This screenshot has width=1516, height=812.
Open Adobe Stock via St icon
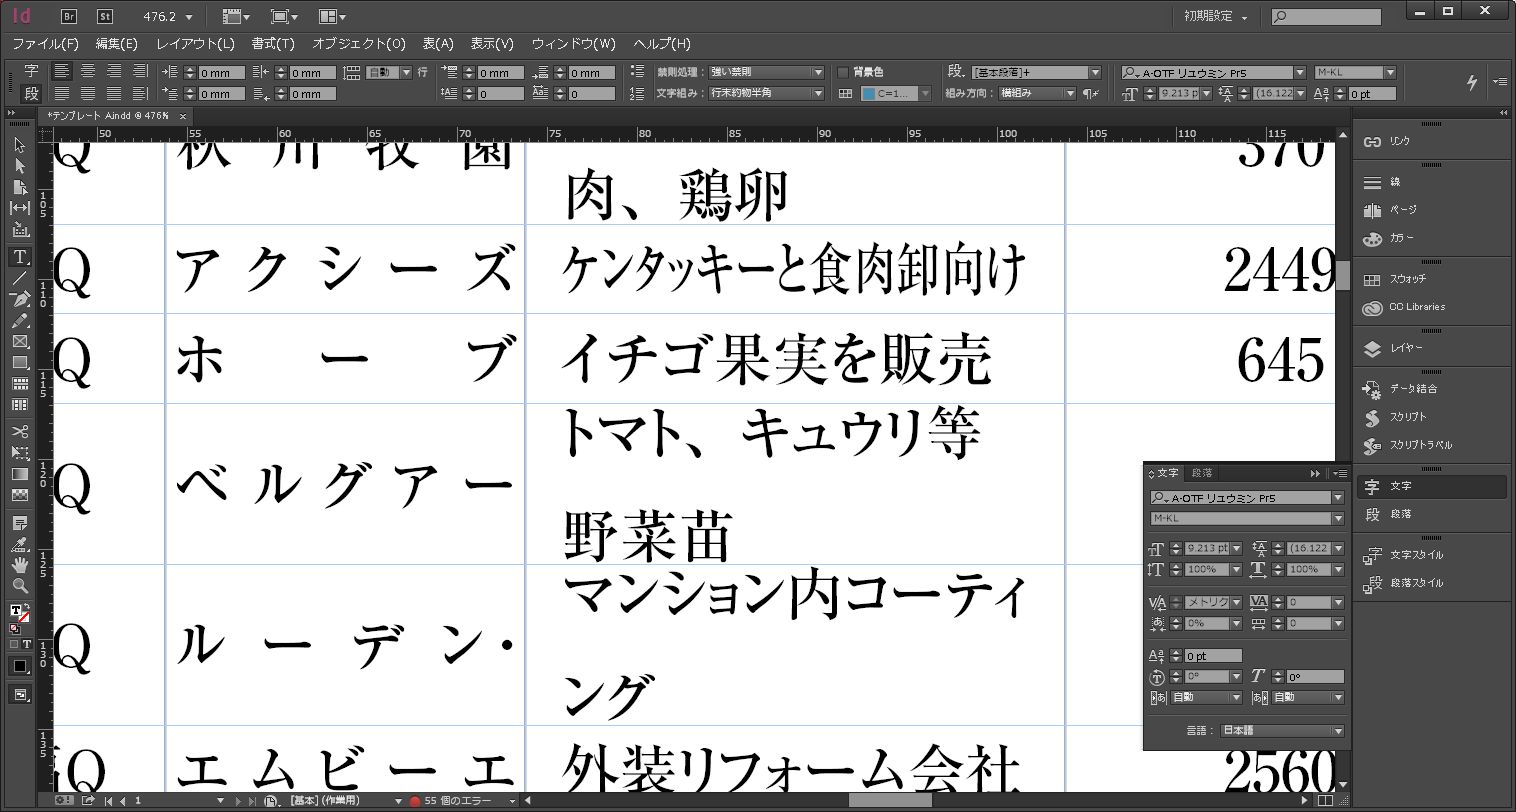click(105, 16)
